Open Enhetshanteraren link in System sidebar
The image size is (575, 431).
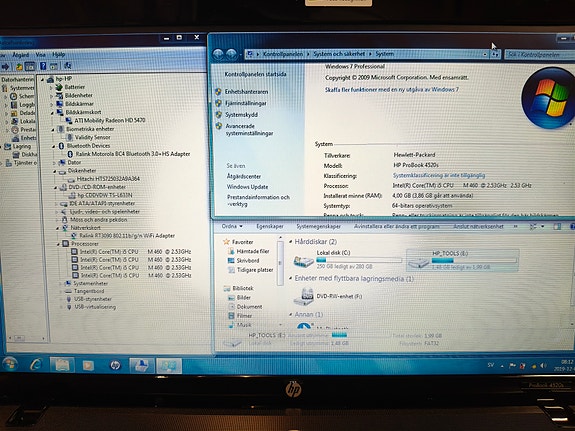[246, 92]
